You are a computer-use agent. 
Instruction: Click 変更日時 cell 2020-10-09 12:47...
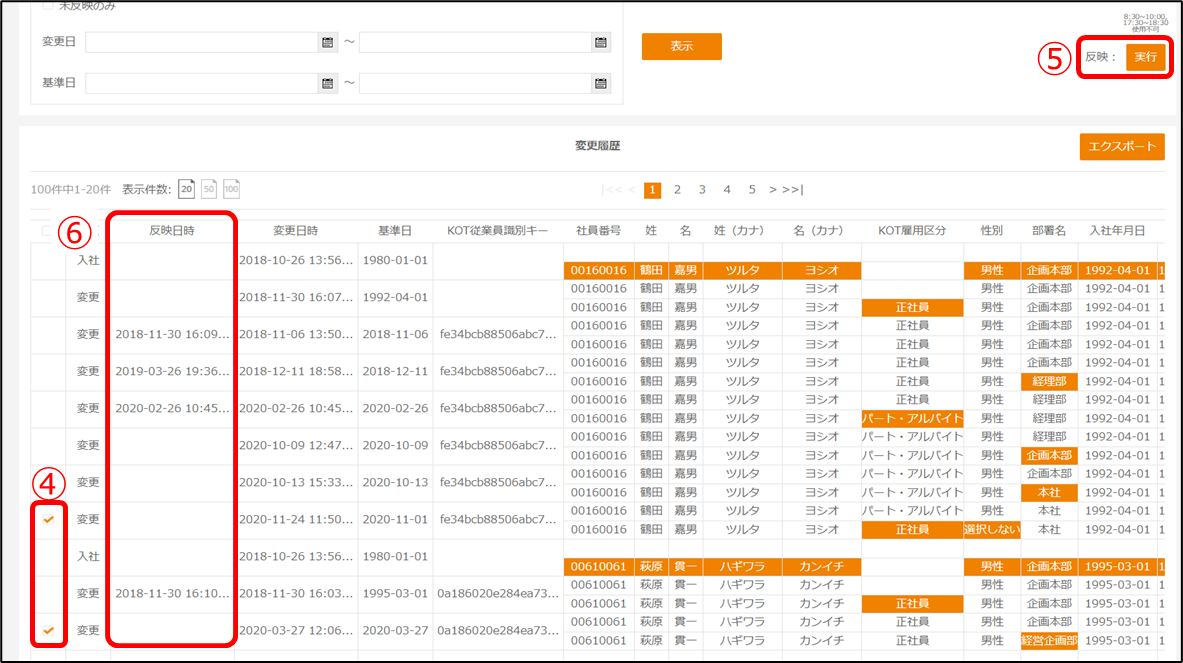[296, 445]
